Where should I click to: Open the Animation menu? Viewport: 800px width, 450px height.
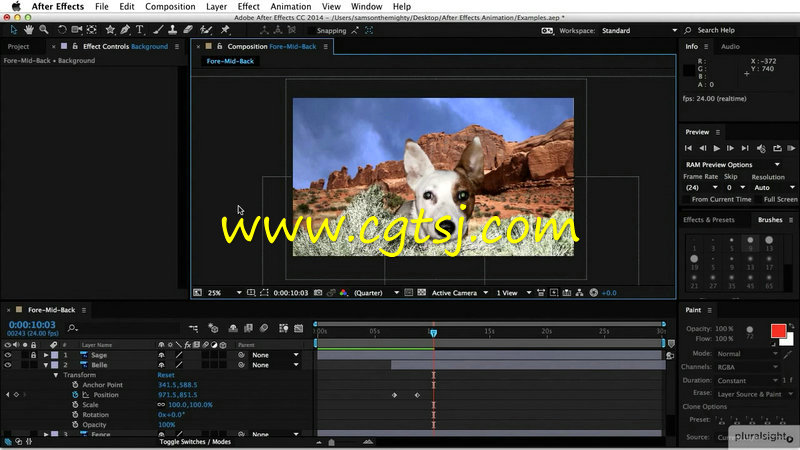[x=290, y=7]
